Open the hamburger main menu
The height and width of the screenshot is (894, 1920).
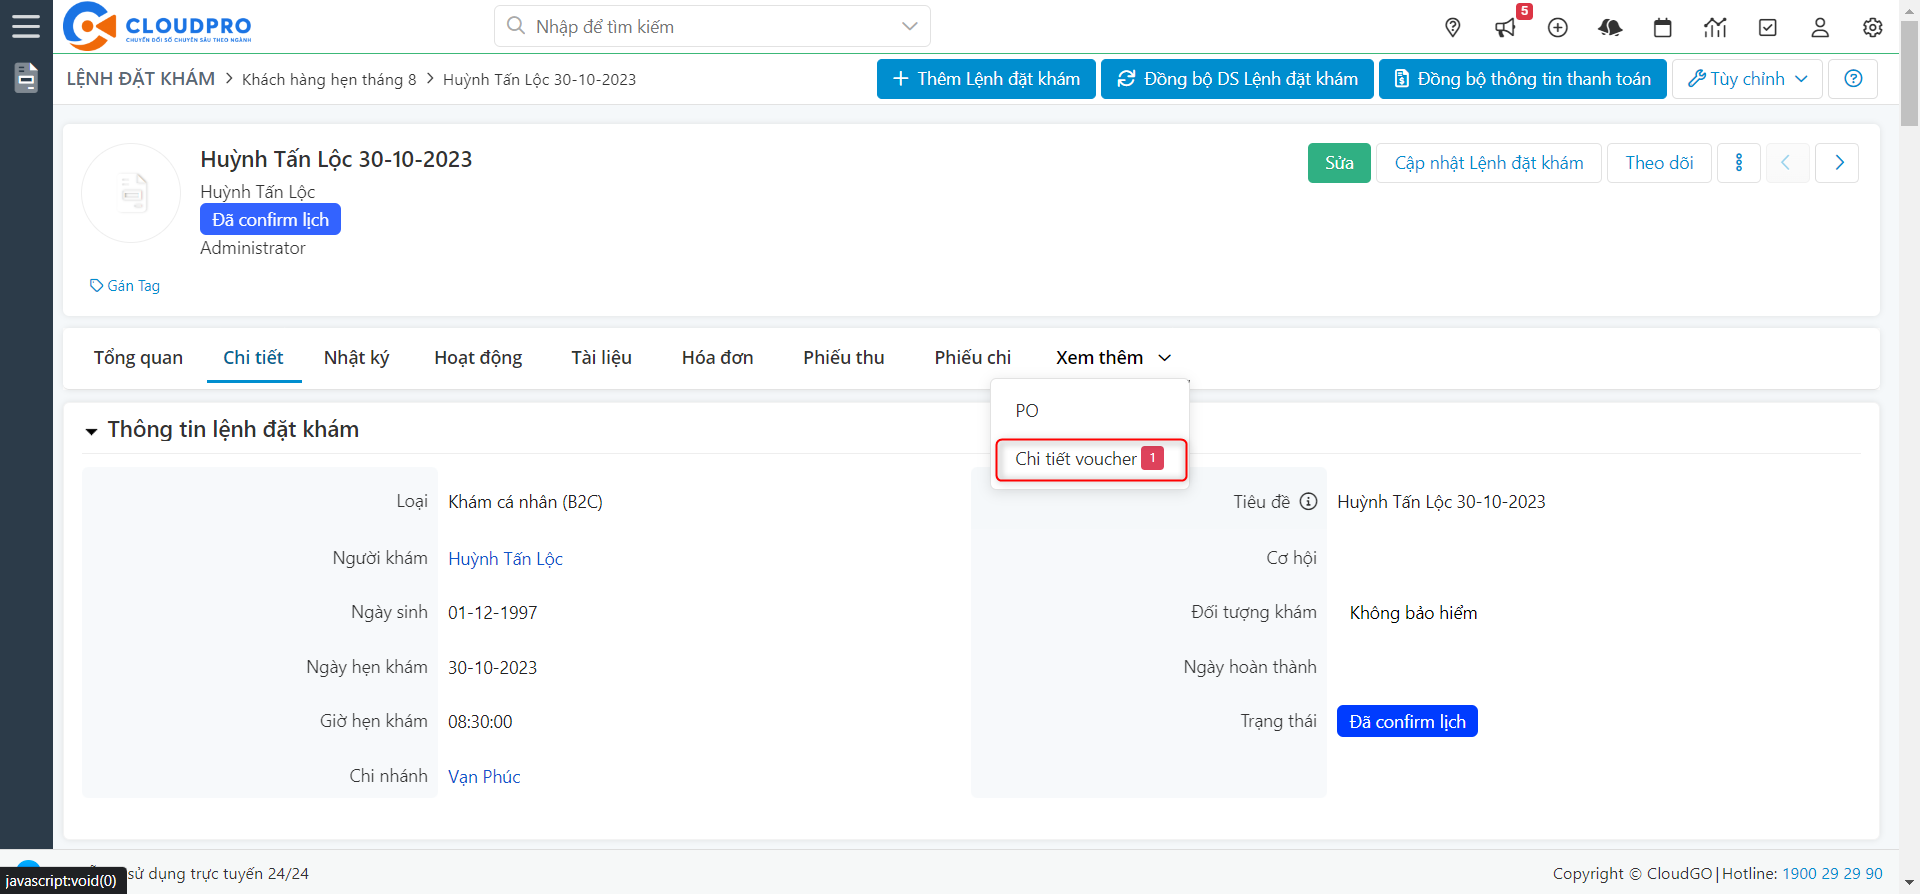pos(26,26)
